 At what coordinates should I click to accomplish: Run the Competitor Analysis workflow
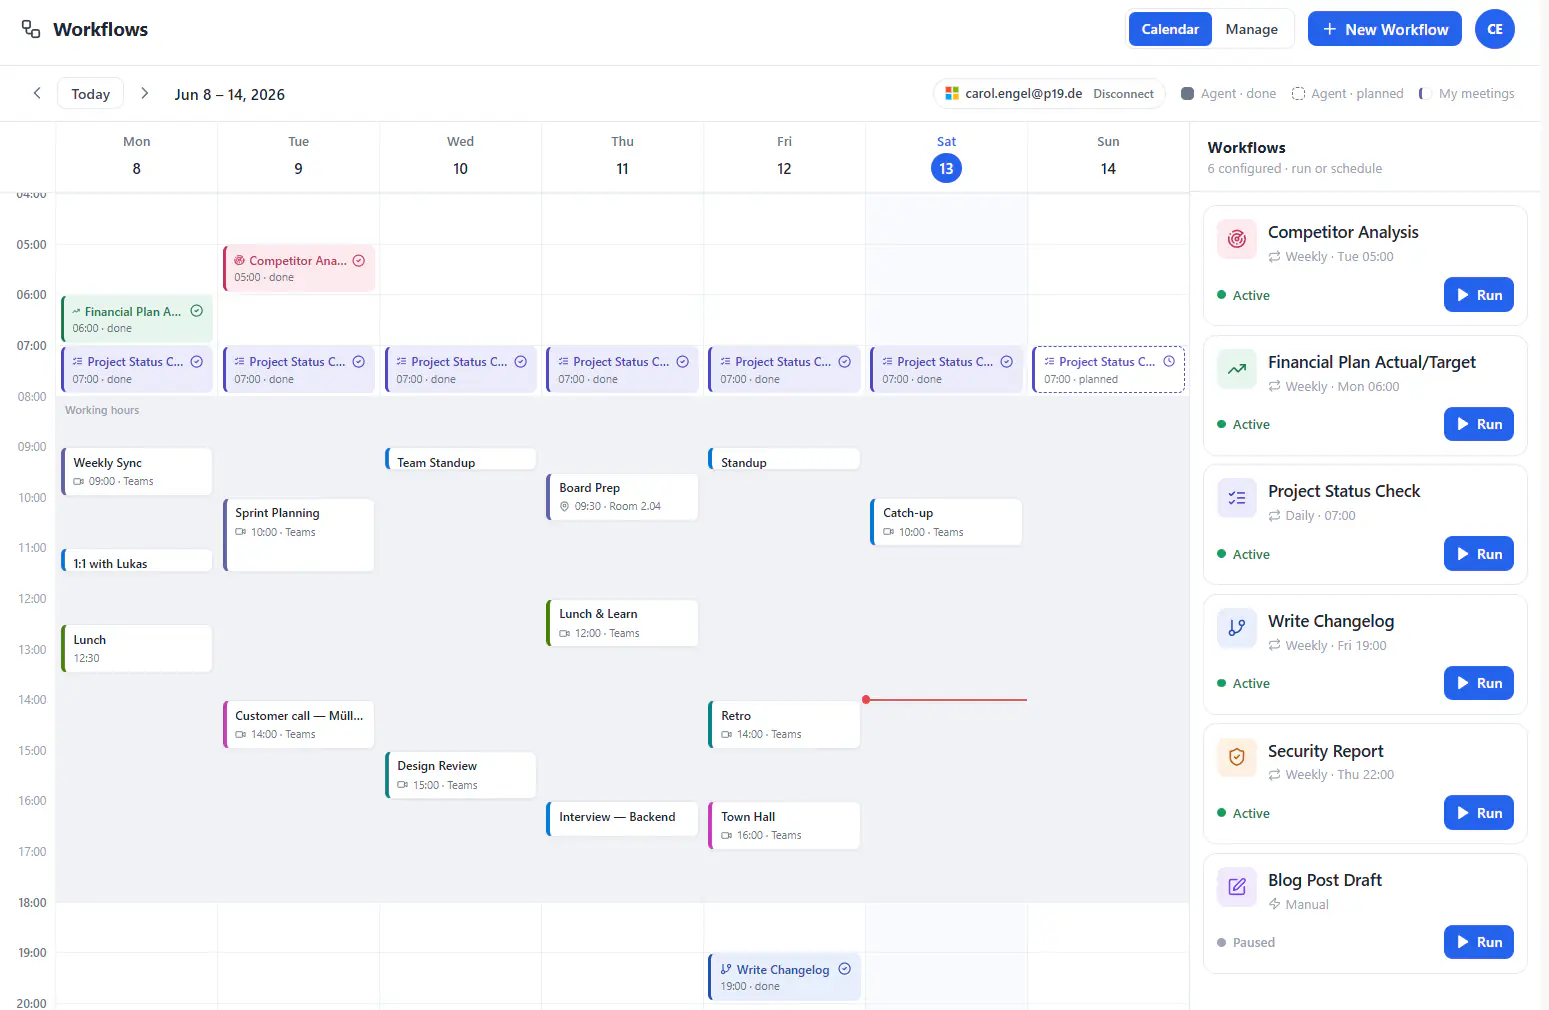point(1479,295)
